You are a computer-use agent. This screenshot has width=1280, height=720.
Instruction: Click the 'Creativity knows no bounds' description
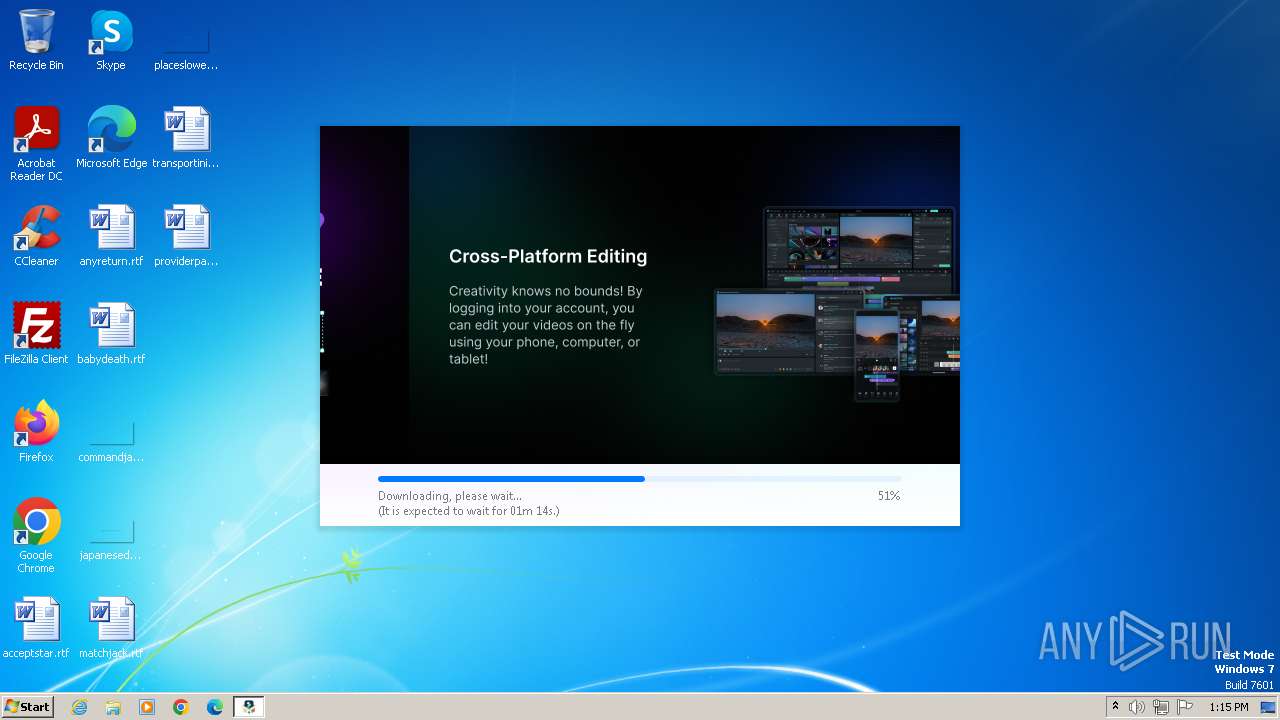tap(546, 325)
